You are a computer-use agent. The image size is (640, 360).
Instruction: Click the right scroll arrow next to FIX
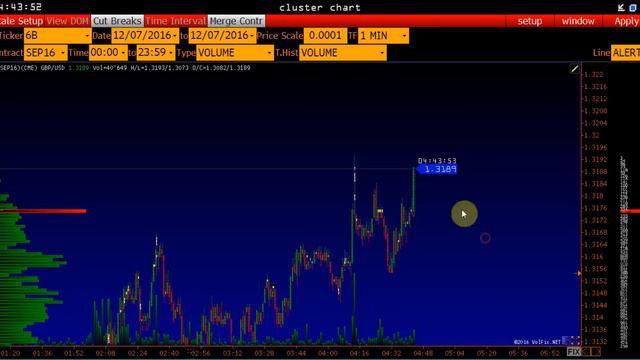point(596,351)
